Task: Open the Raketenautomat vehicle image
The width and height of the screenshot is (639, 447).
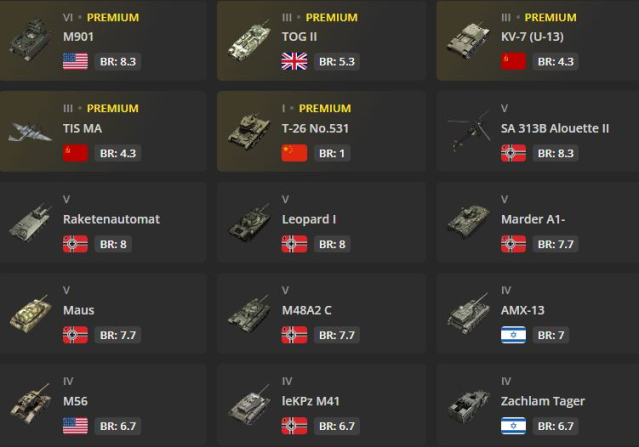Action: tap(30, 222)
